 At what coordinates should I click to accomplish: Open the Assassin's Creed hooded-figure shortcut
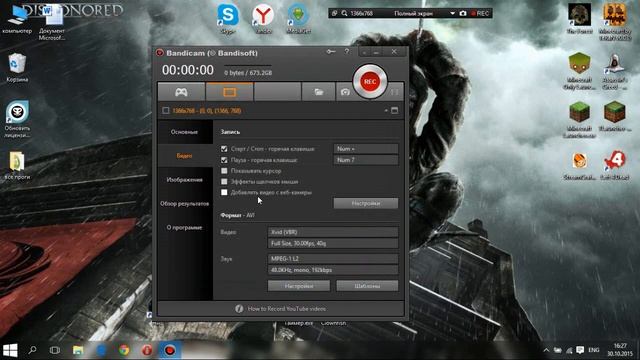pos(615,71)
